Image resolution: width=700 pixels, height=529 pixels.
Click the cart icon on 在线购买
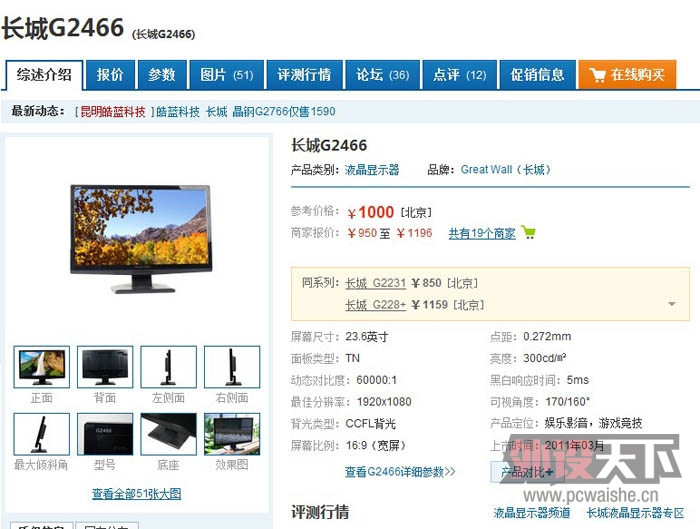[x=597, y=75]
